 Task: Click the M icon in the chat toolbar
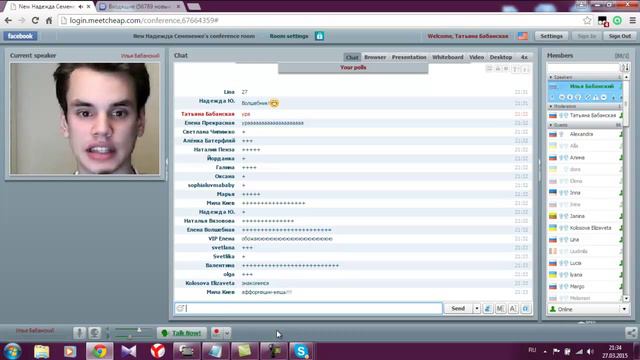click(500, 309)
